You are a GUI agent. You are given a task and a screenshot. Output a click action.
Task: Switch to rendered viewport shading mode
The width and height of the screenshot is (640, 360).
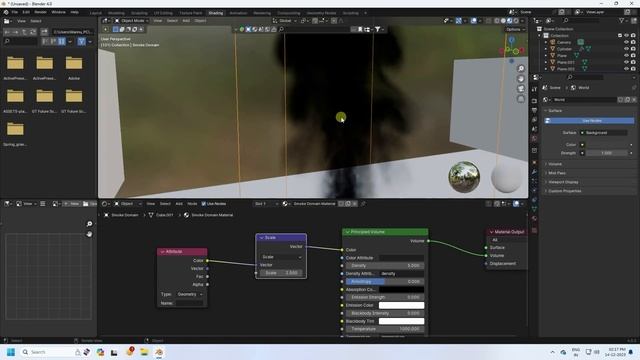point(516,20)
